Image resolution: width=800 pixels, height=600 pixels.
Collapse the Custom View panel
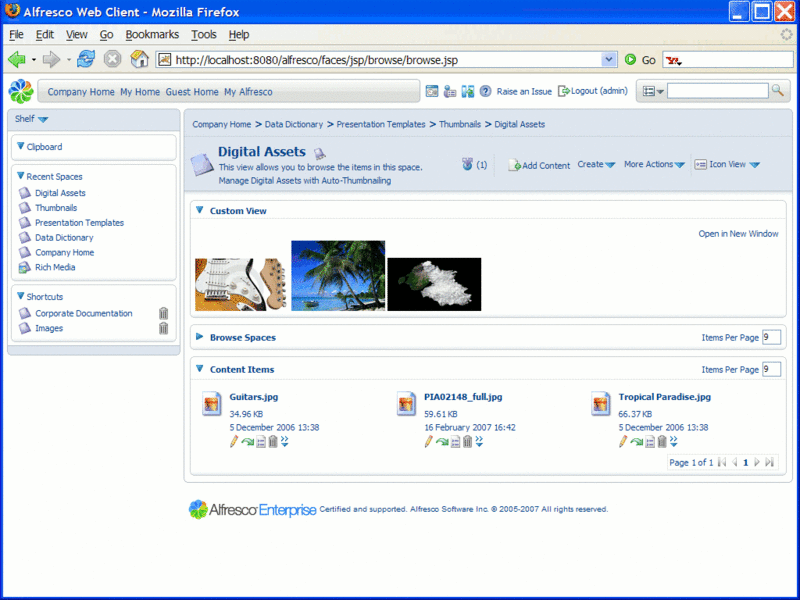click(x=200, y=210)
